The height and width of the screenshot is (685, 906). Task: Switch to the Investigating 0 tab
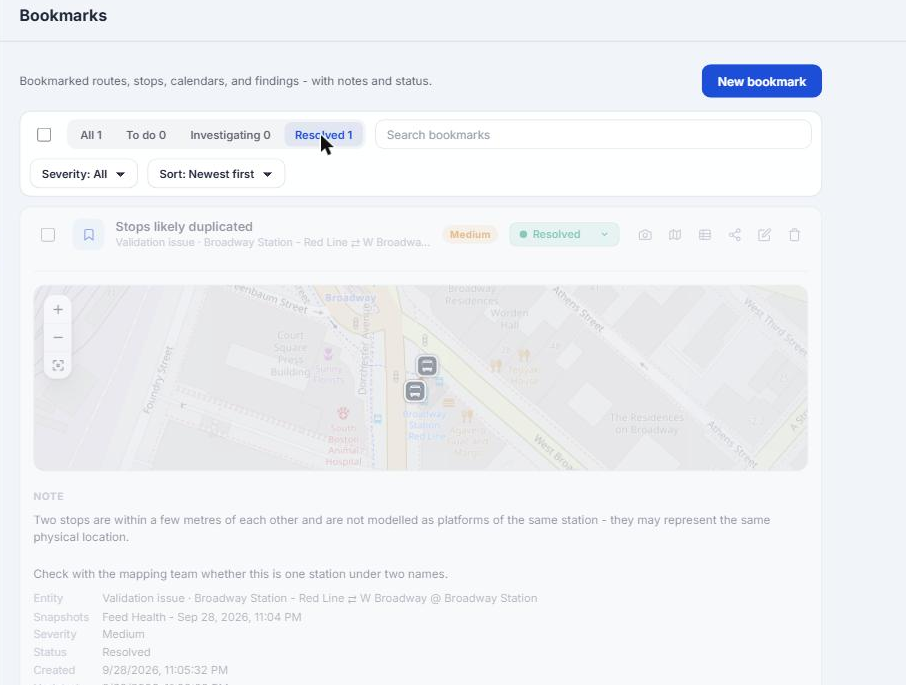[230, 135]
